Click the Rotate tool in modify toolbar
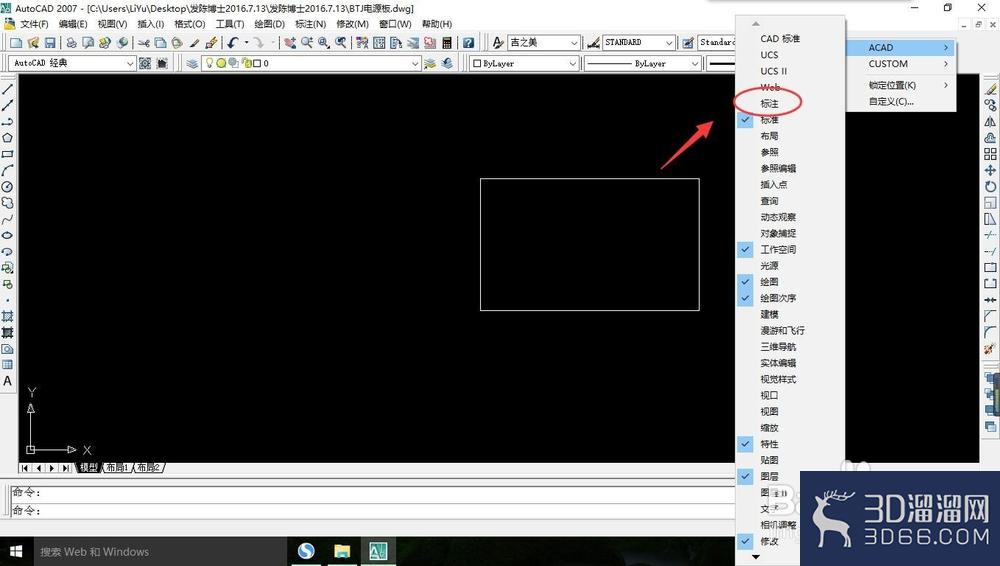The height and width of the screenshot is (566, 1000). (x=990, y=187)
